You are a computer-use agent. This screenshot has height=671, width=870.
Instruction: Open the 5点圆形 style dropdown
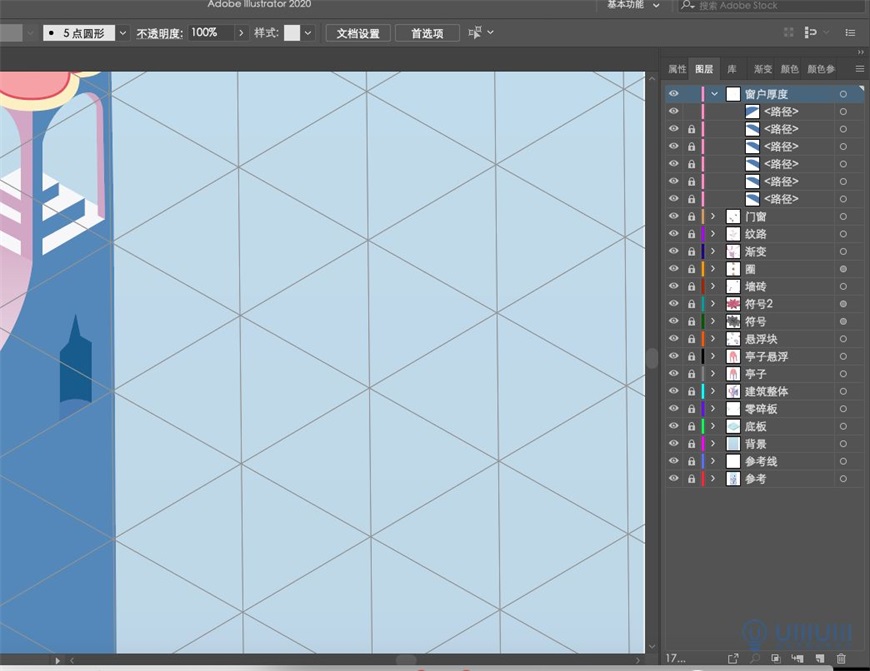tap(122, 32)
